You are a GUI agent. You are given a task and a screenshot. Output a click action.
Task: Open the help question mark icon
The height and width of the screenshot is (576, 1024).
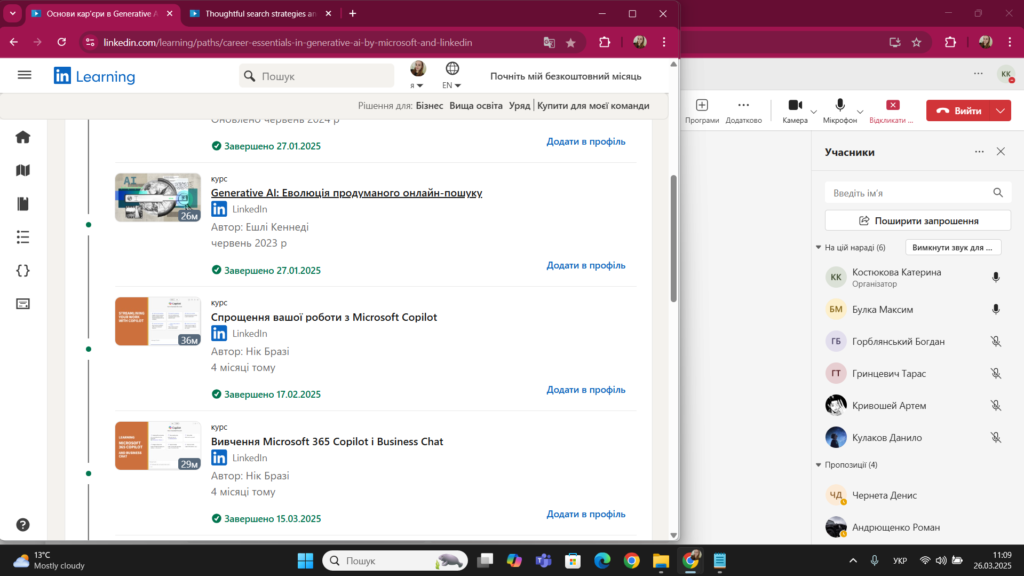pos(23,525)
